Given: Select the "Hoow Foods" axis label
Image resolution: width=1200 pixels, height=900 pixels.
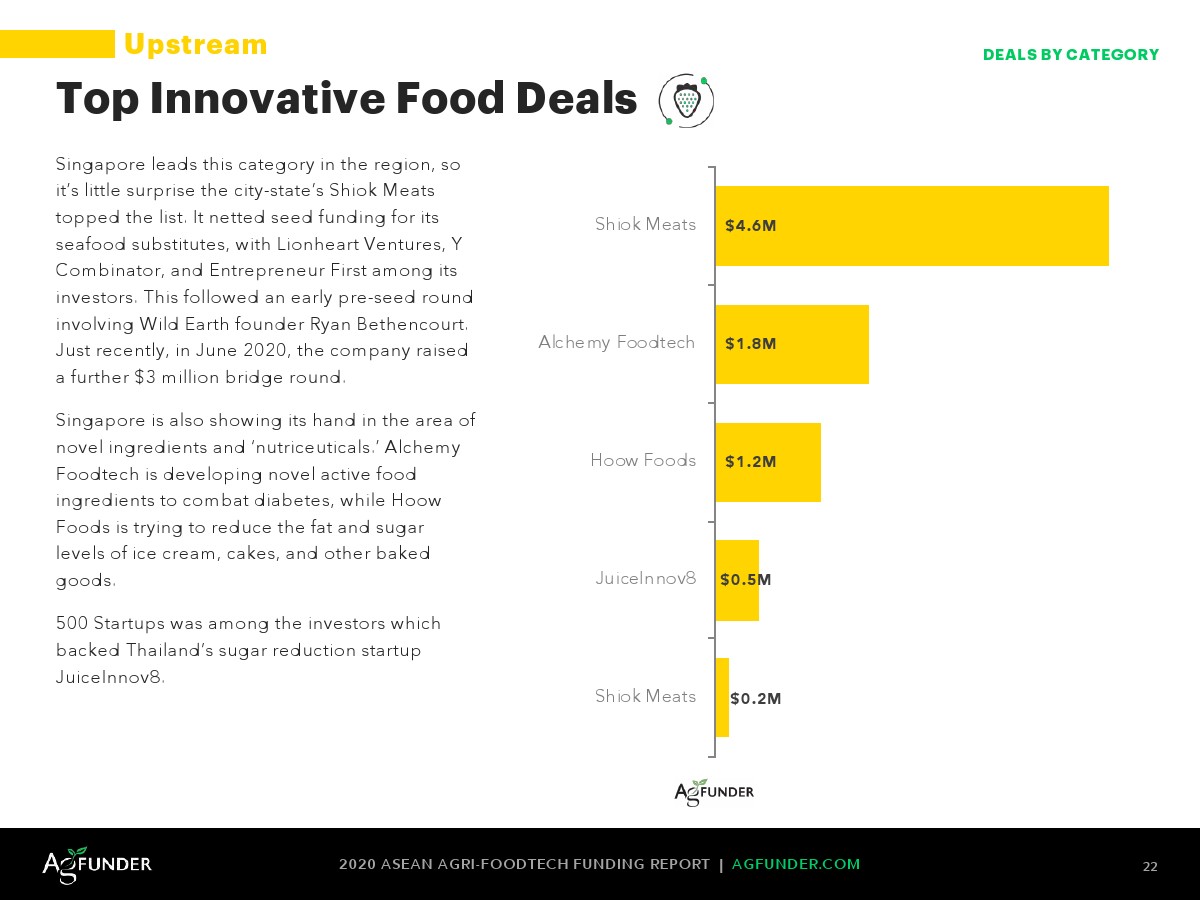Looking at the screenshot, I should click(643, 461).
